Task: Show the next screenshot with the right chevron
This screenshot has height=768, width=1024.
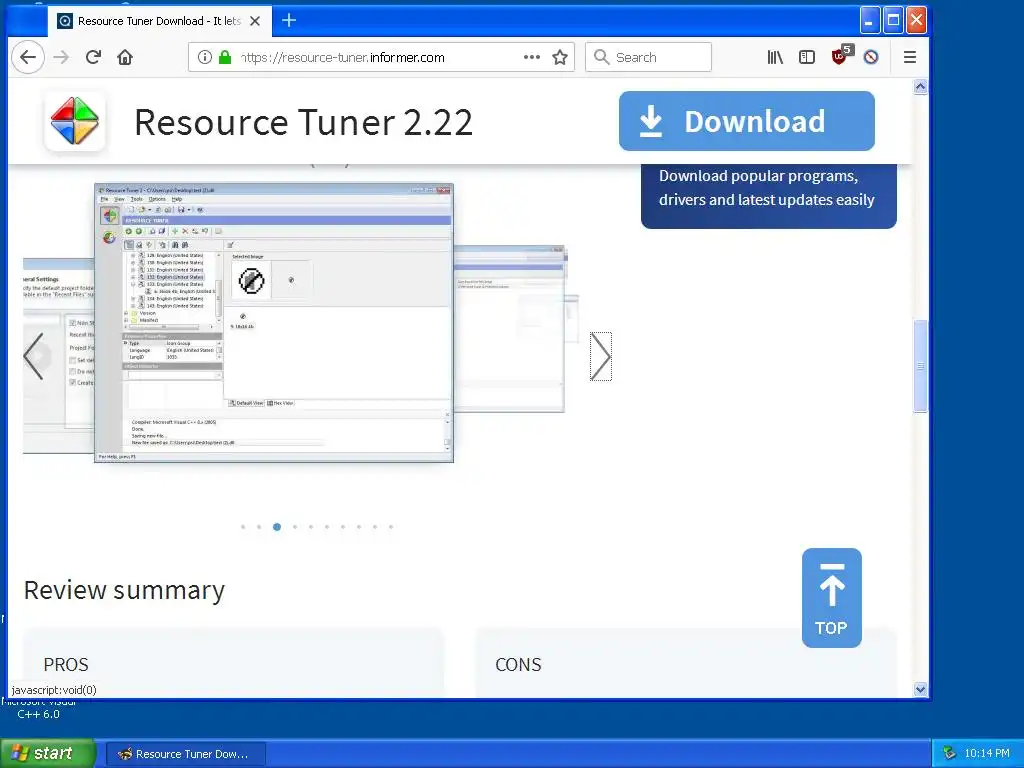Action: [601, 357]
